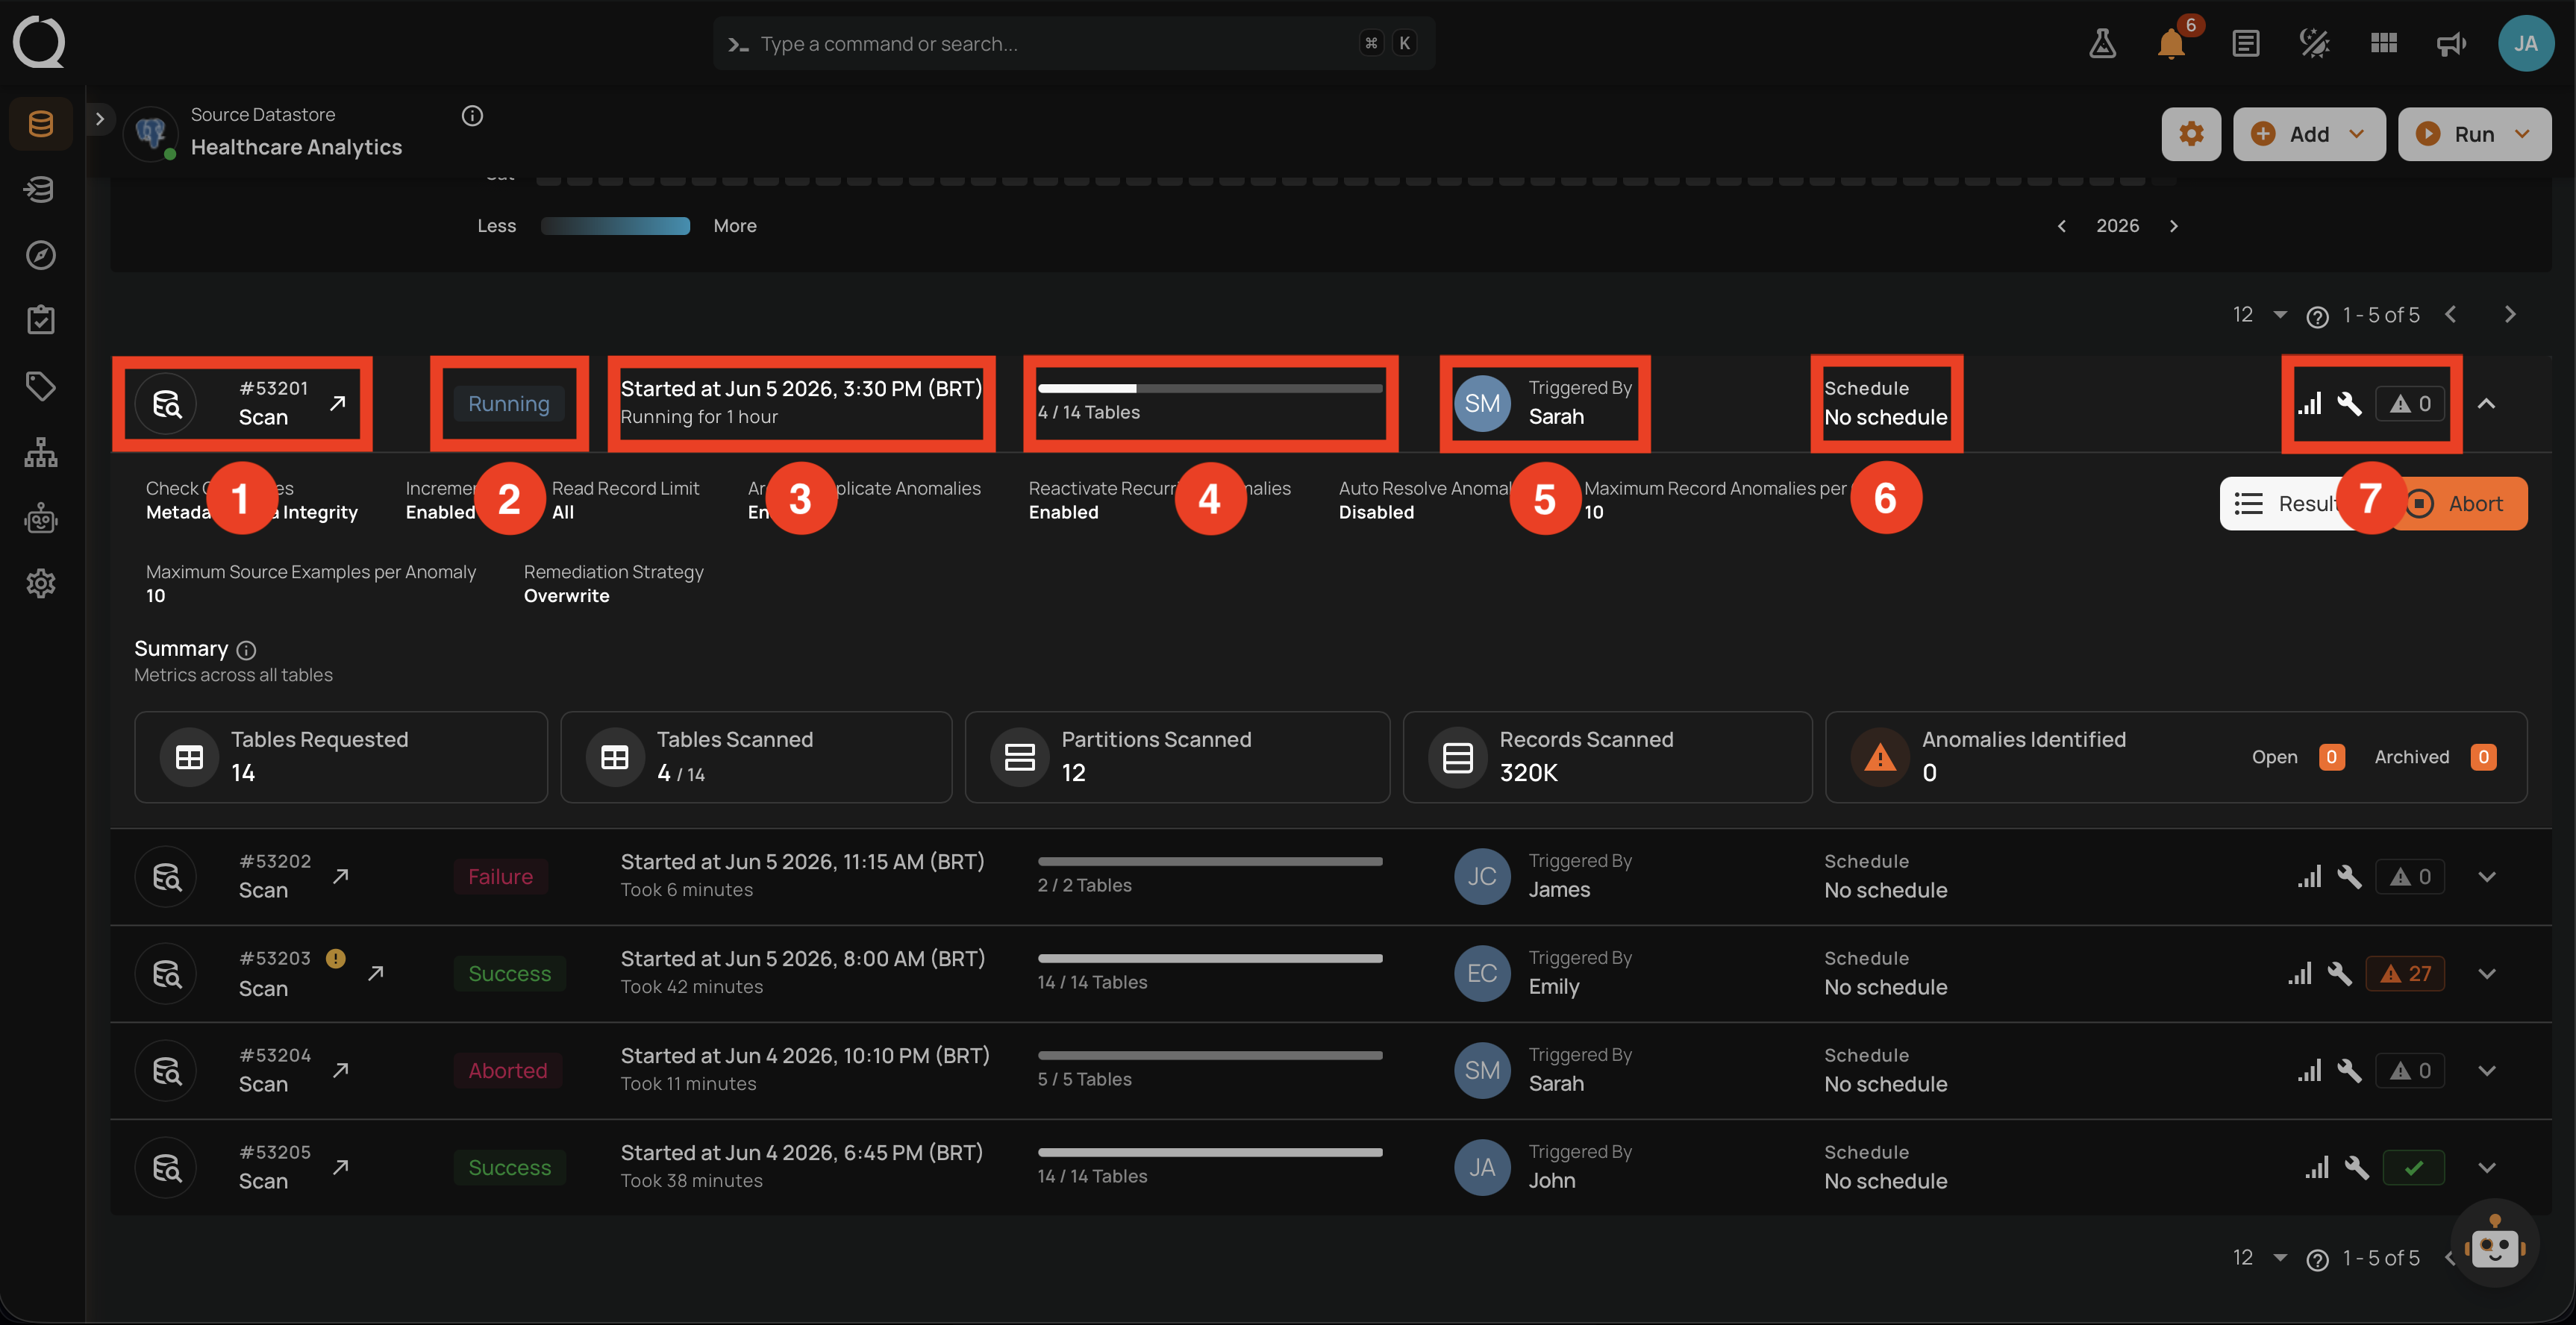The height and width of the screenshot is (1325, 2576).
Task: Open the notifications bell with badge 6
Action: click(x=2172, y=43)
